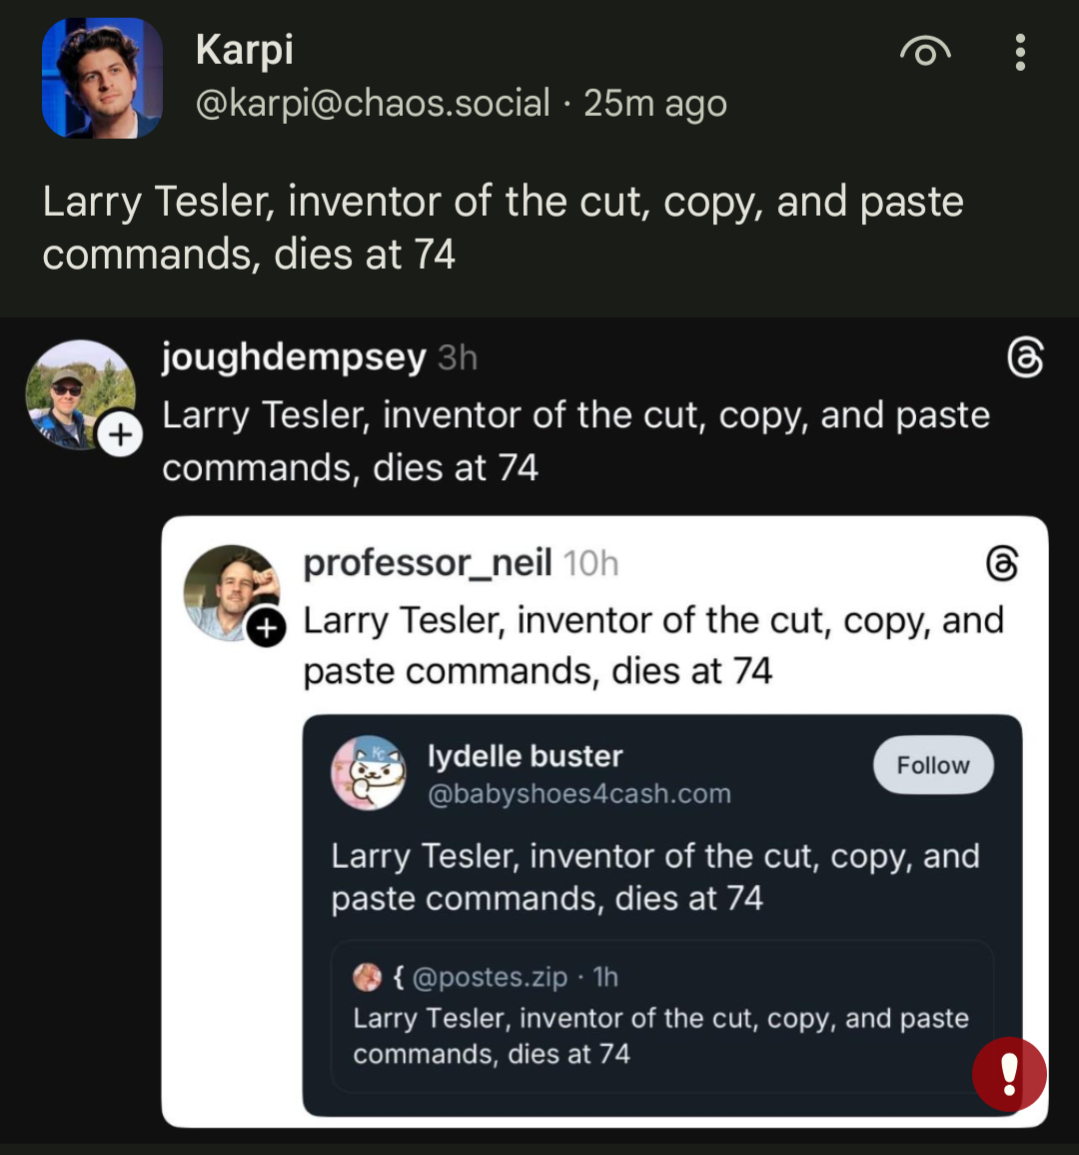Tap the small @postes.zip avatar

[367, 977]
